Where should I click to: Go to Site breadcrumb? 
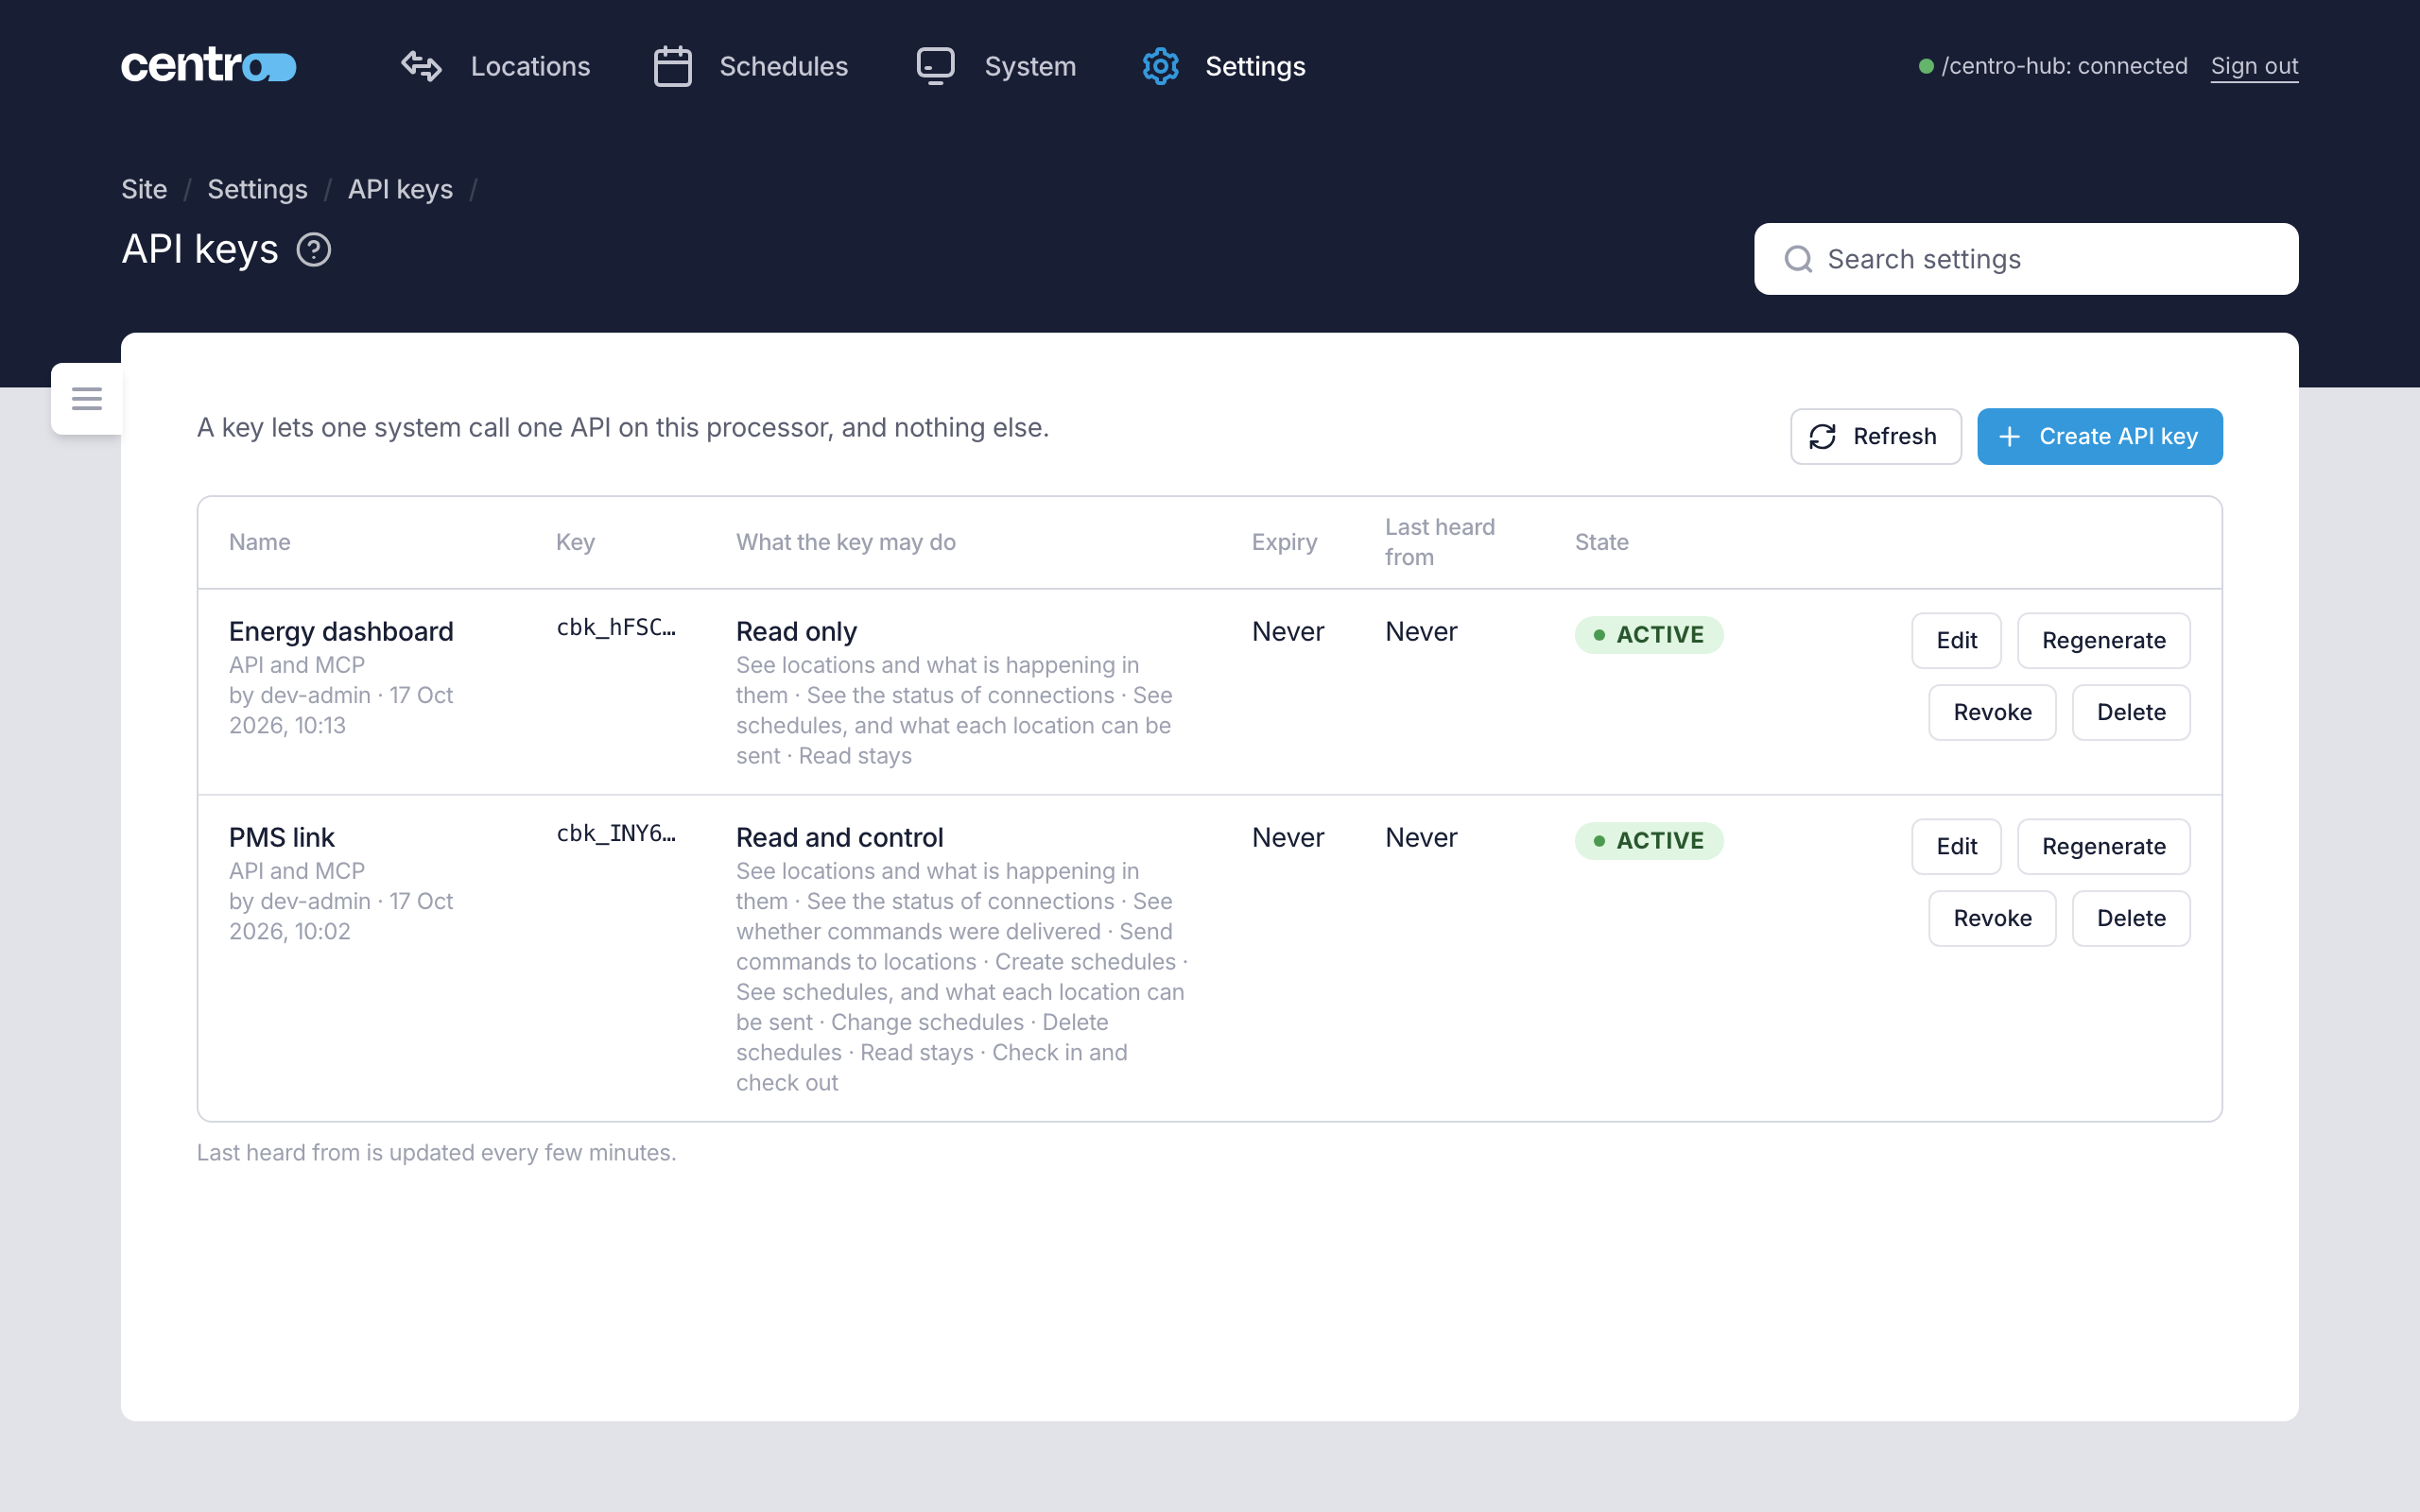tap(144, 189)
